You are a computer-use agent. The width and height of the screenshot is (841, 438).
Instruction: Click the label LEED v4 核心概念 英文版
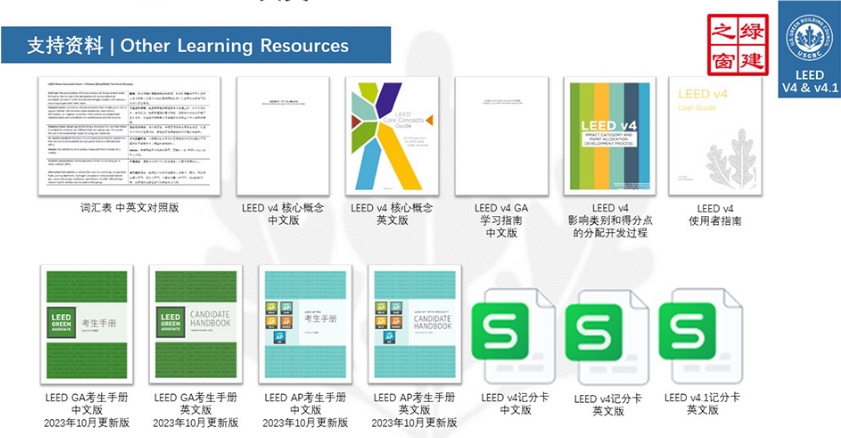pos(392,214)
